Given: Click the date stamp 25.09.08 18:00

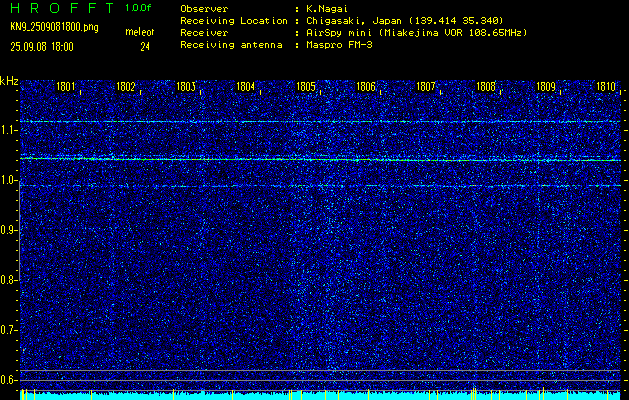Looking at the screenshot, I should click(x=42, y=47).
